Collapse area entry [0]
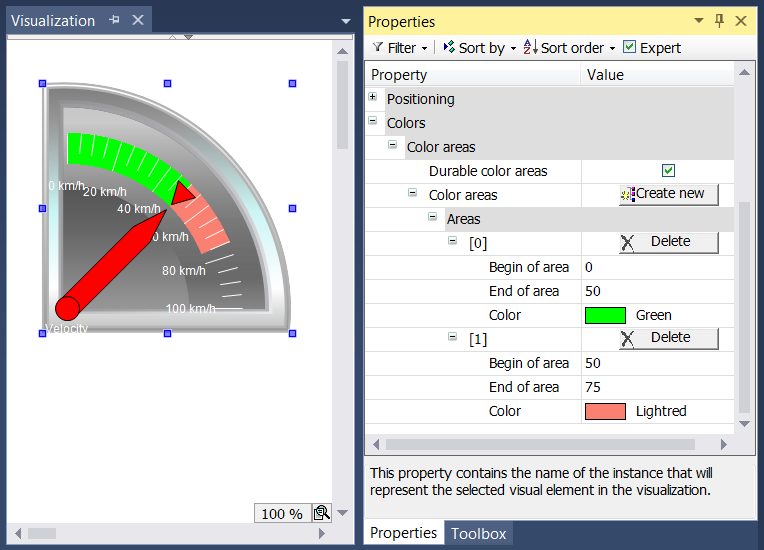This screenshot has height=550, width=764. coord(452,240)
